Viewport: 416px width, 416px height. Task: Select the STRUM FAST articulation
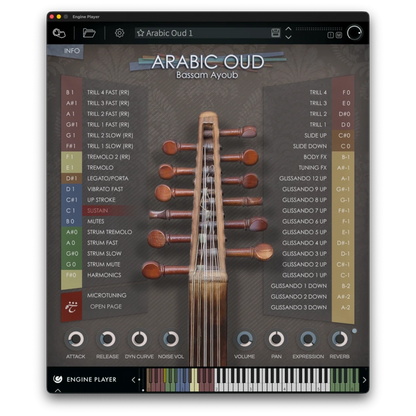(102, 243)
